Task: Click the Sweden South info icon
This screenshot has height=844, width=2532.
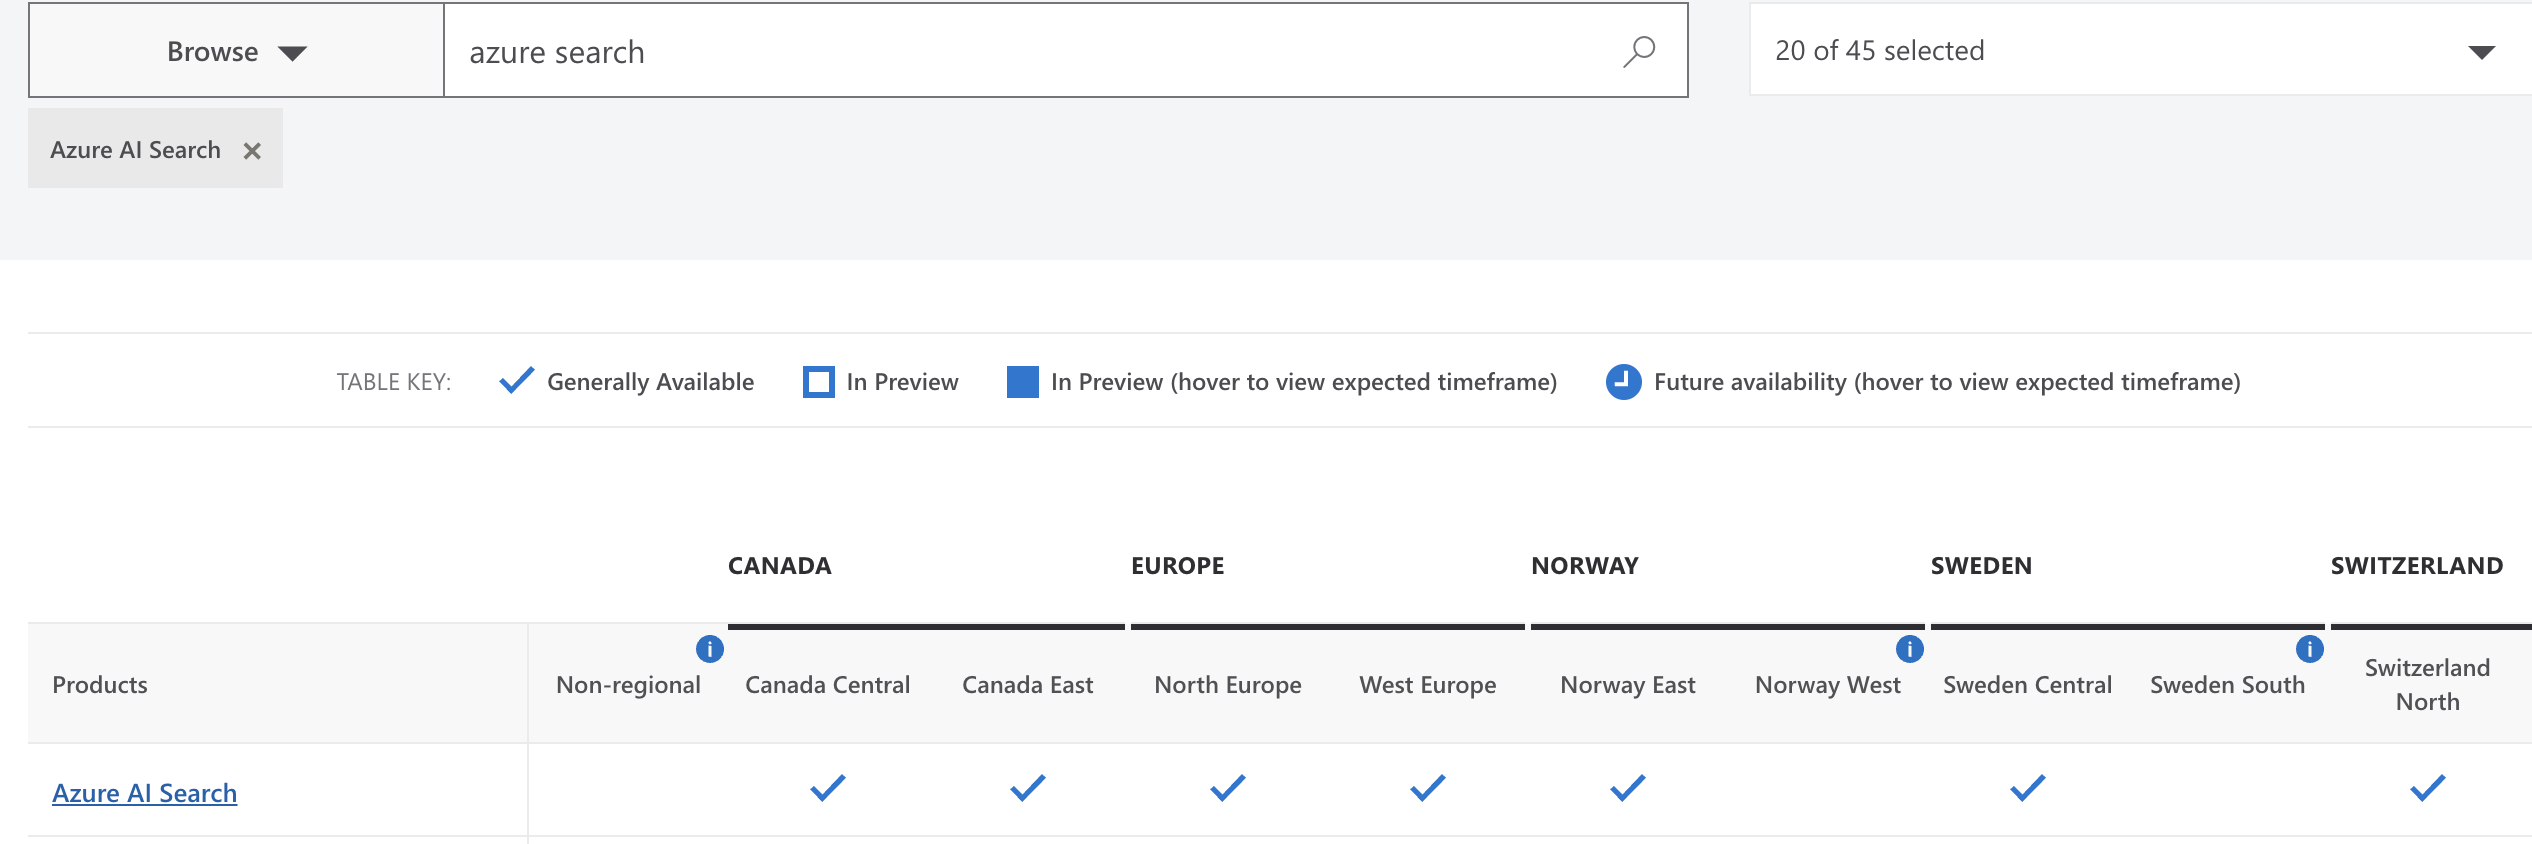Action: pos(2310,649)
